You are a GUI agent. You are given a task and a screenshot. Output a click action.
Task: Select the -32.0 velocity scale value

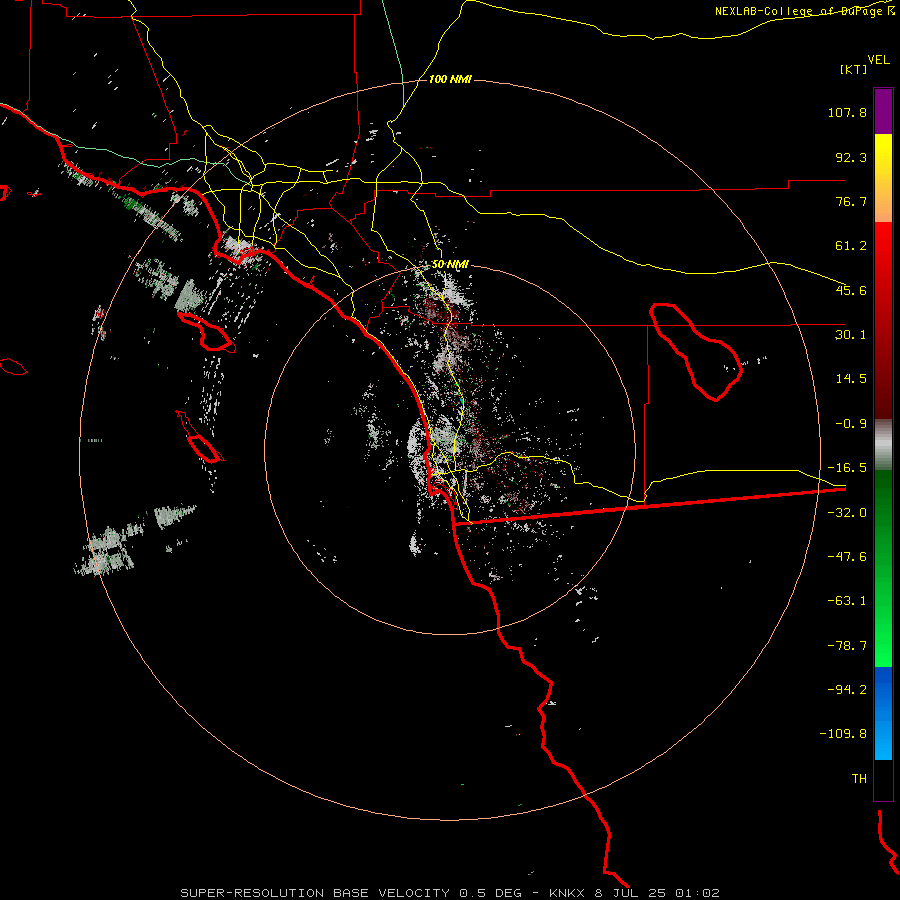(847, 513)
